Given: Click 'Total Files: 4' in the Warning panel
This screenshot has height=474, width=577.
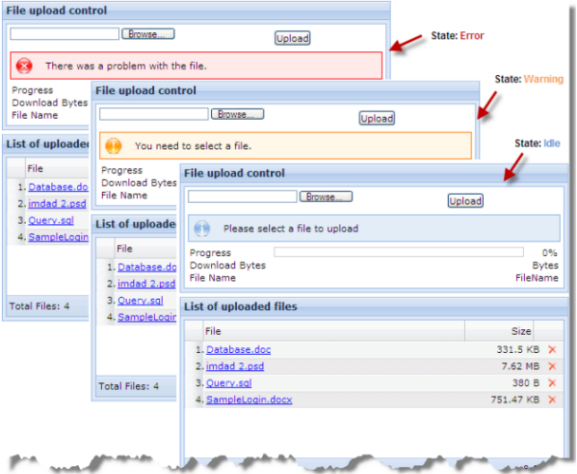Looking at the screenshot, I should (128, 386).
